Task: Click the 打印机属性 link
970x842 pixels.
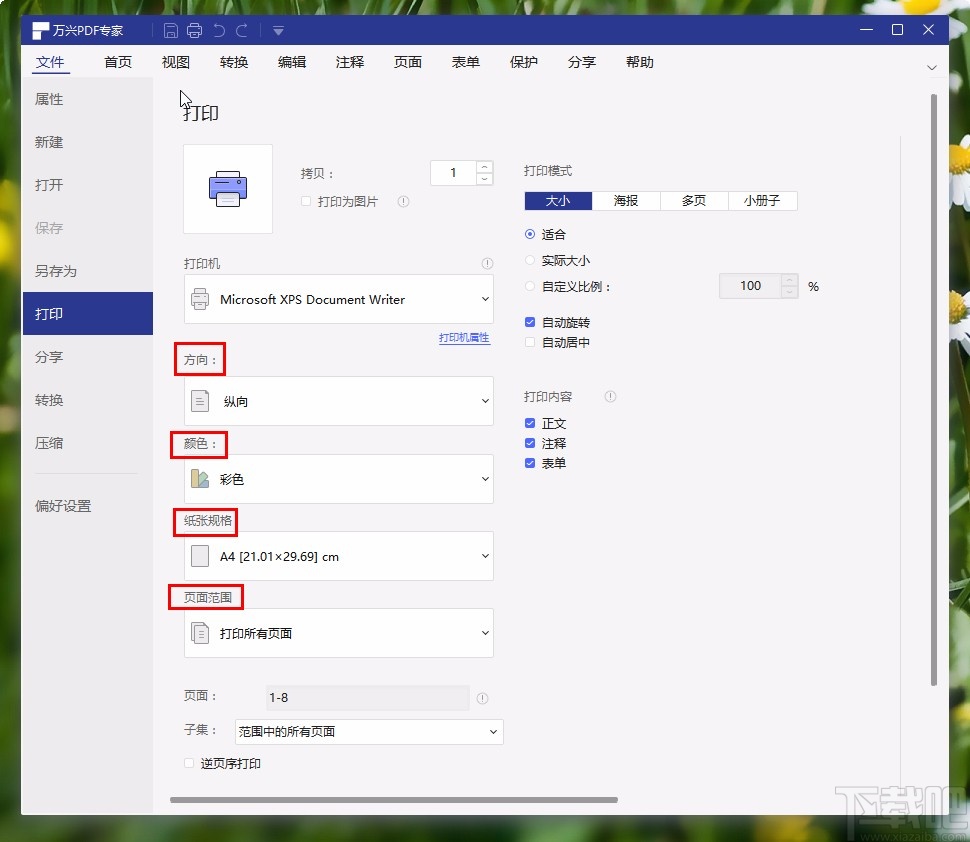Action: pos(464,338)
